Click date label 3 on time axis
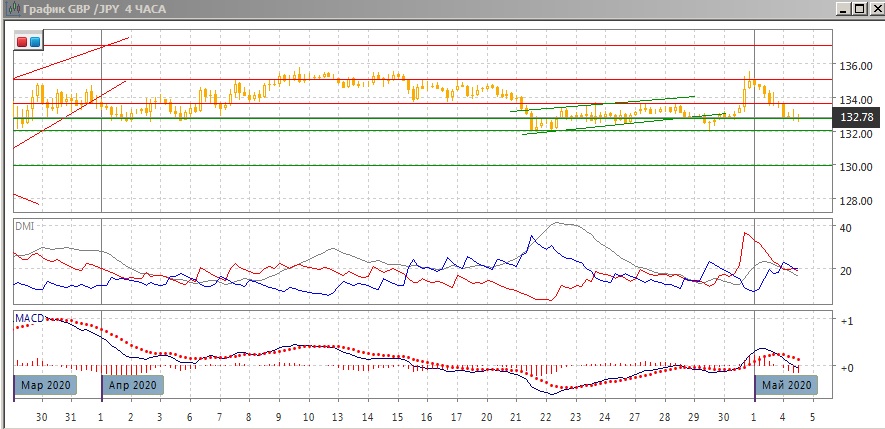The height and width of the screenshot is (429, 885). click(x=160, y=417)
